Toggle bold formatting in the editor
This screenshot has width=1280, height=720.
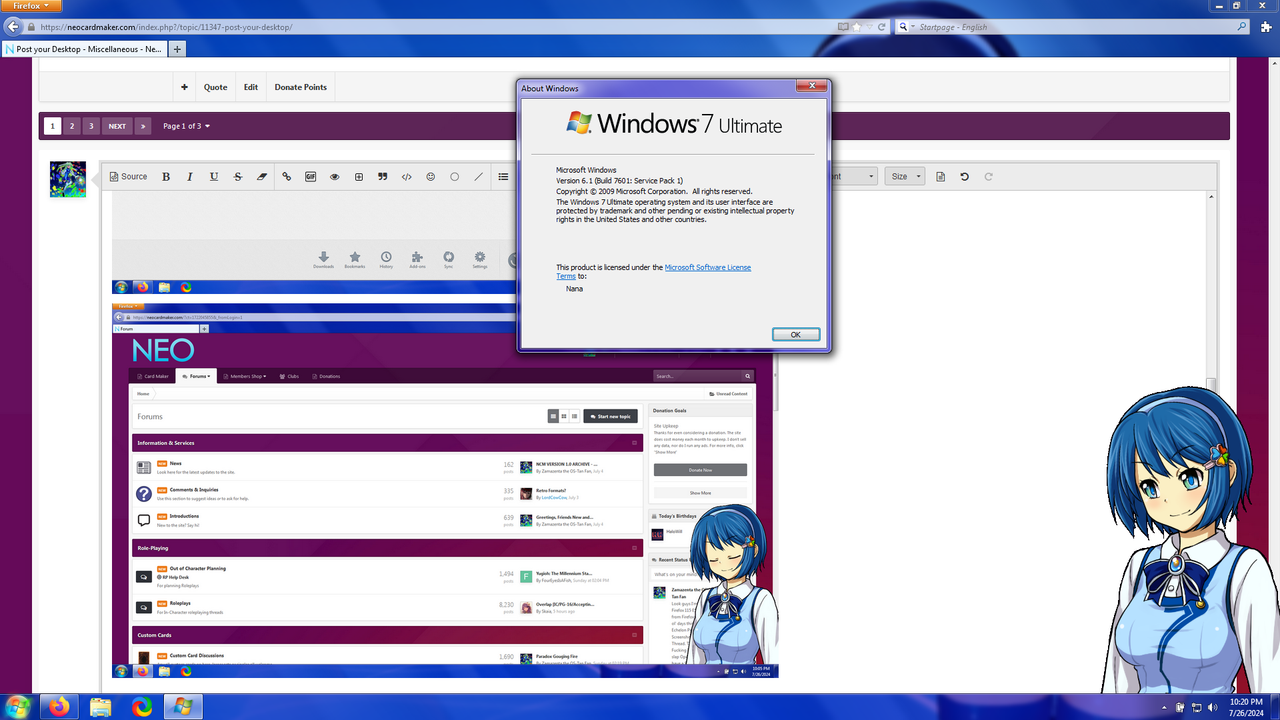coord(166,177)
